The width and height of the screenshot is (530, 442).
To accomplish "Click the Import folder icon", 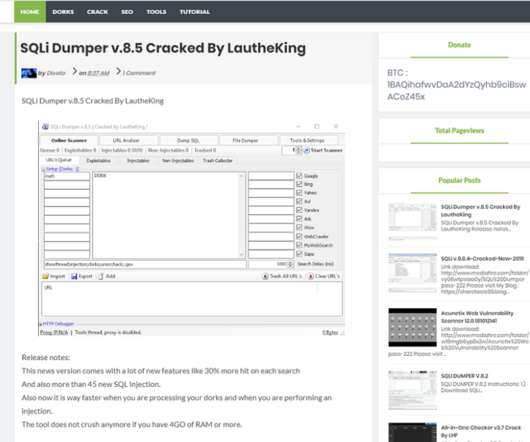I will pyautogui.click(x=46, y=276).
